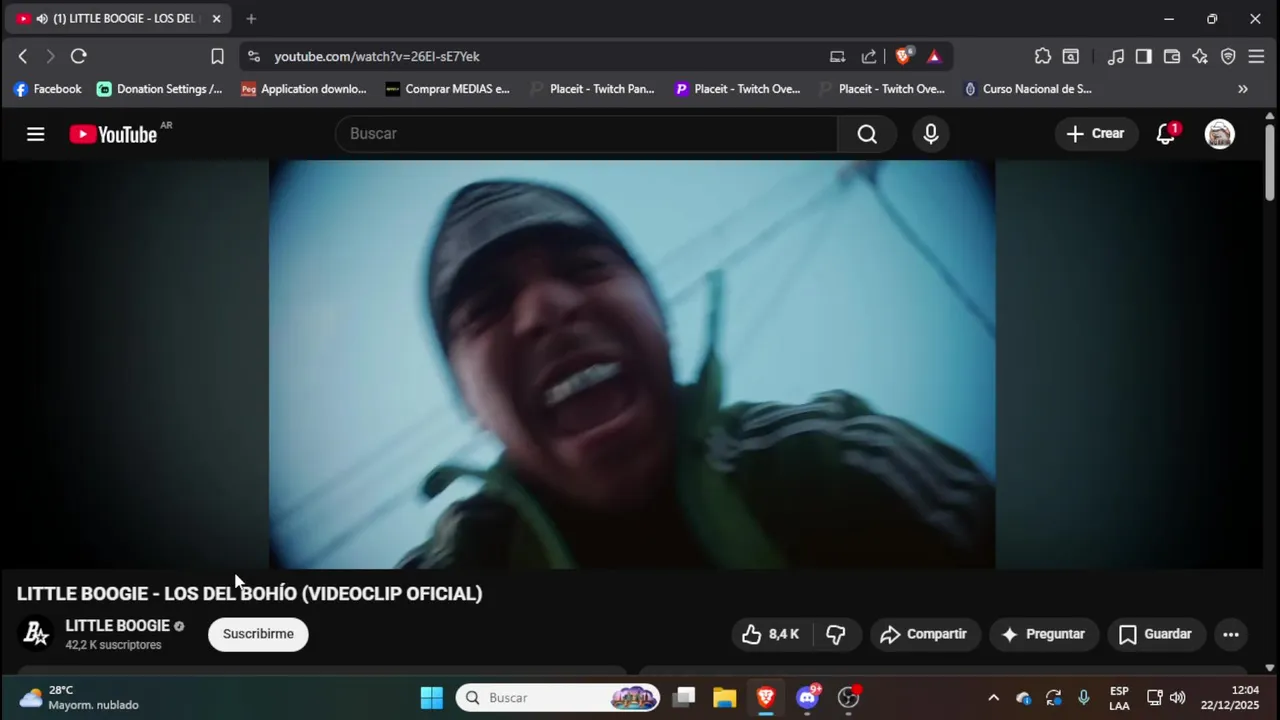The height and width of the screenshot is (720, 1280).
Task: Open browser extensions puzzle icon
Action: (1043, 56)
